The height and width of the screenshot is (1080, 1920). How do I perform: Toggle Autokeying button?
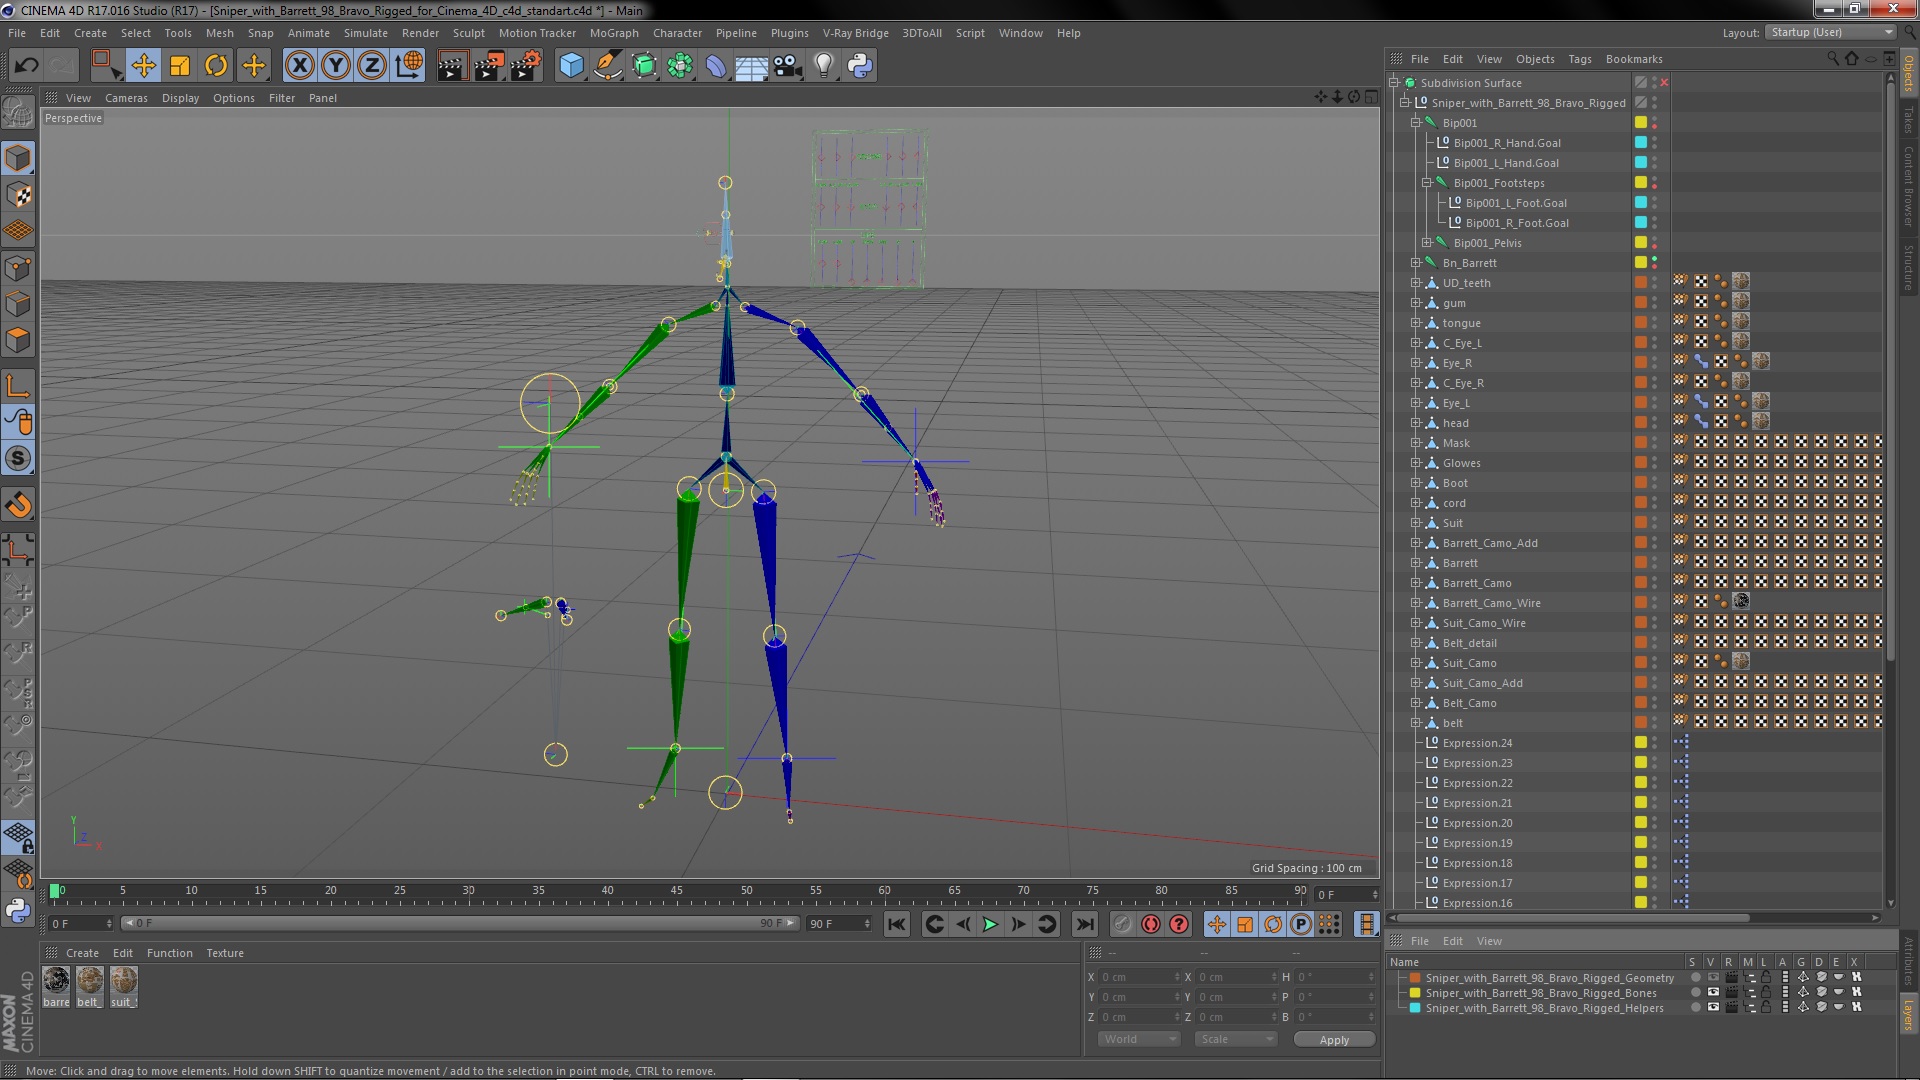click(1151, 924)
